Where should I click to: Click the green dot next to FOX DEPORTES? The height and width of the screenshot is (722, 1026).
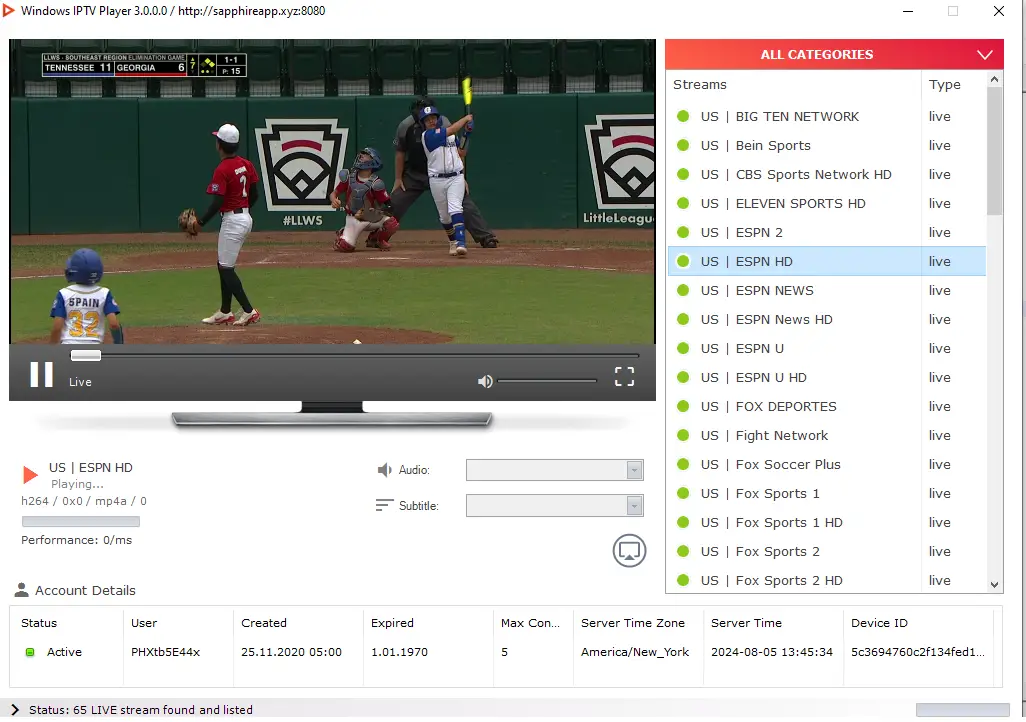tap(683, 406)
